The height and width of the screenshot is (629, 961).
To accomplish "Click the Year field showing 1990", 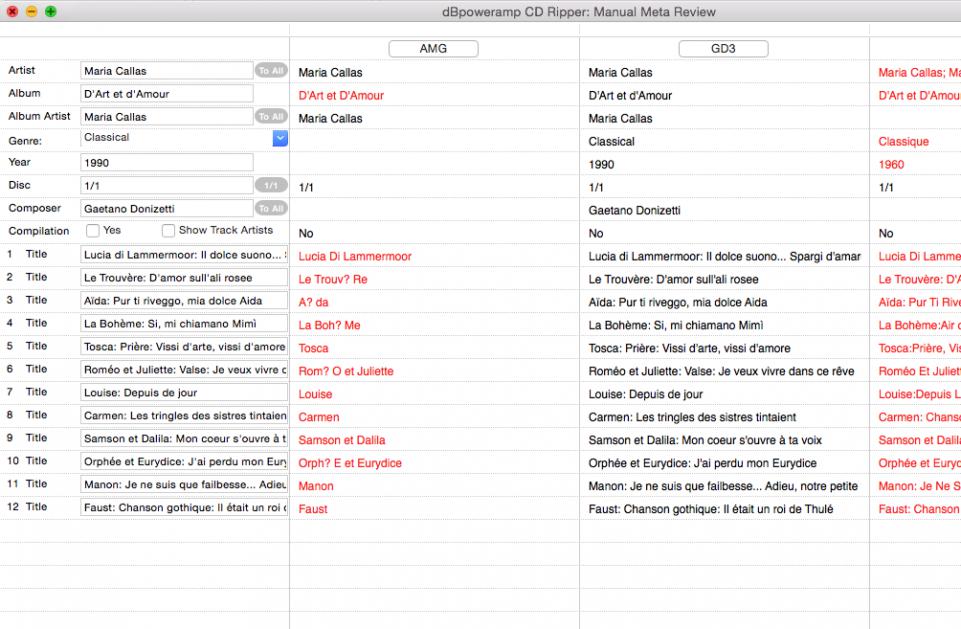I will (167, 162).
